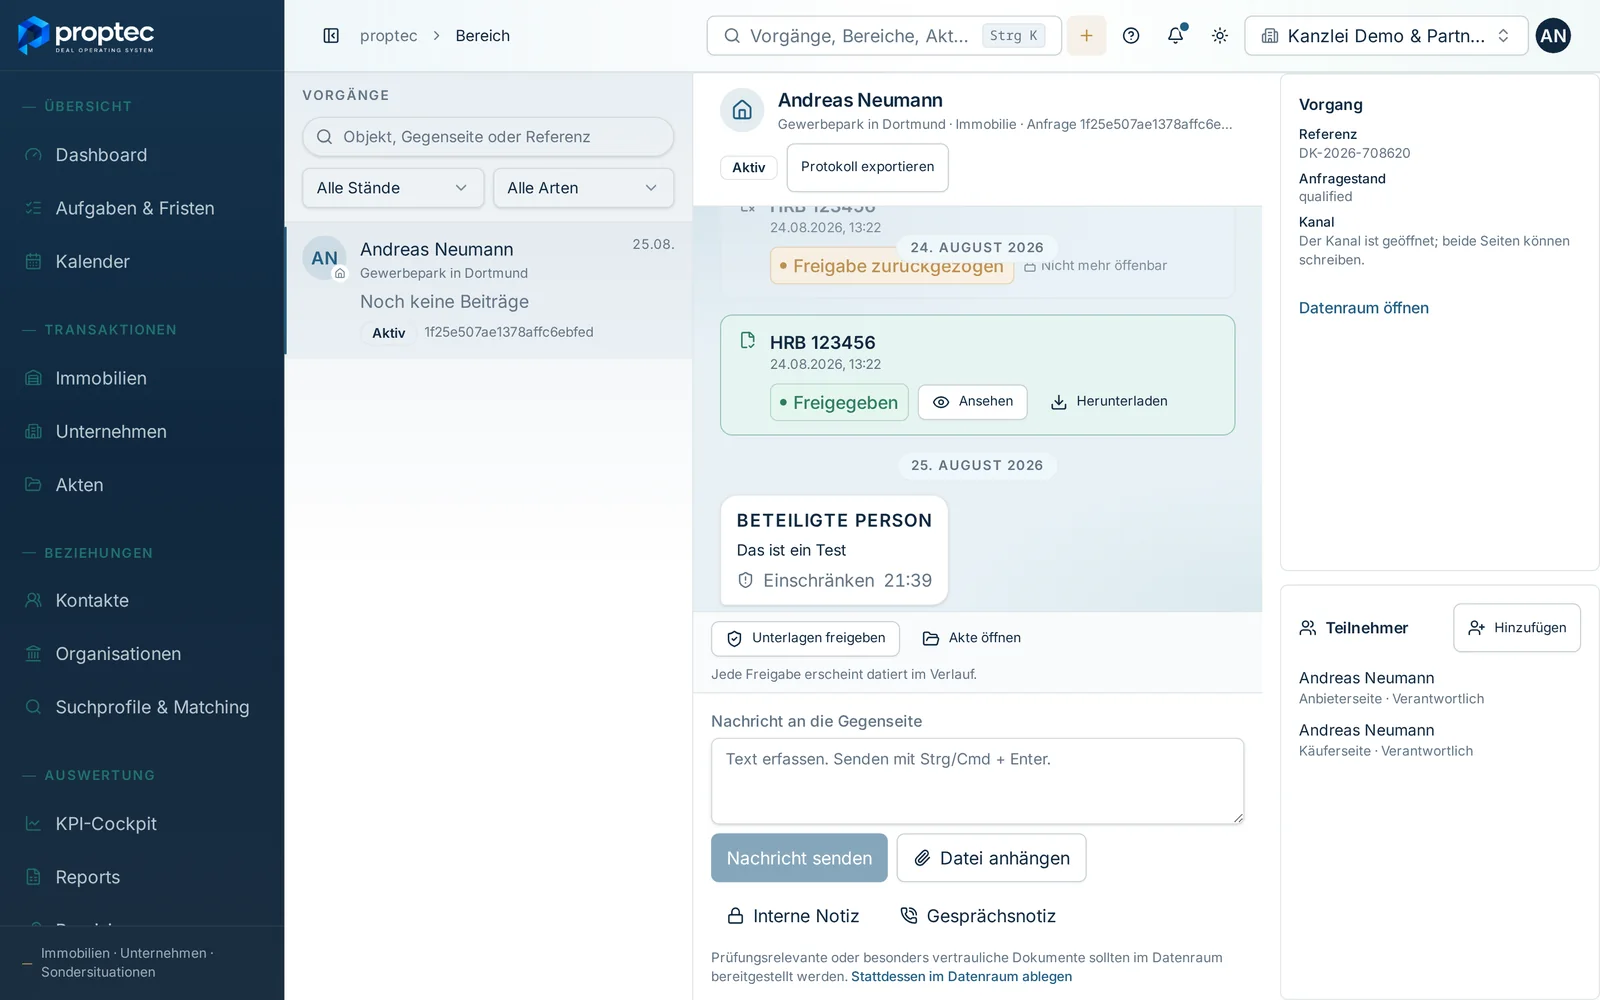The width and height of the screenshot is (1600, 1000).
Task: Open the notifications bell
Action: 1176,36
